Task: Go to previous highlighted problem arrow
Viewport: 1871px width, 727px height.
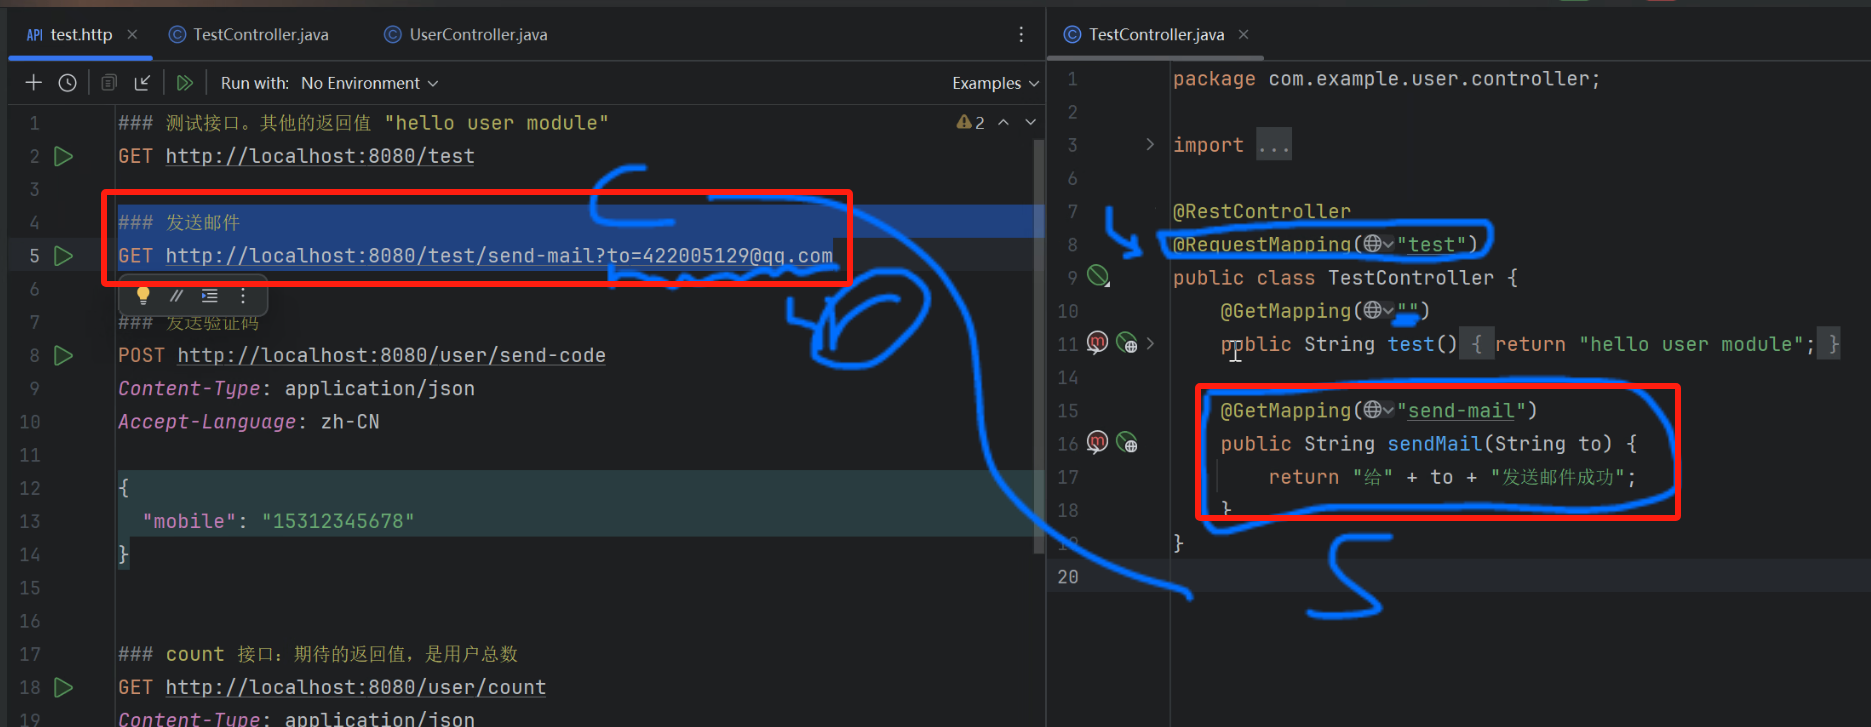Action: [x=1003, y=122]
